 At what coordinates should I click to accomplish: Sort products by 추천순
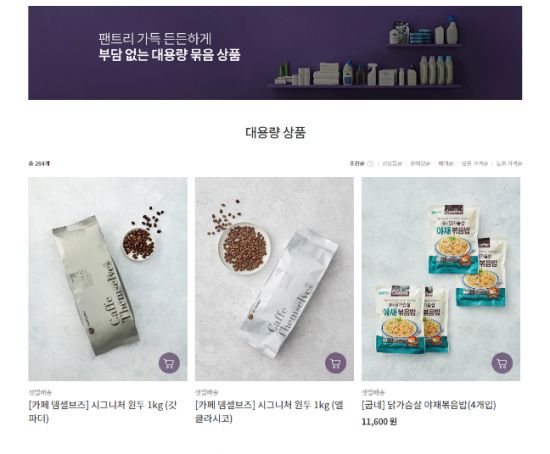click(x=357, y=163)
